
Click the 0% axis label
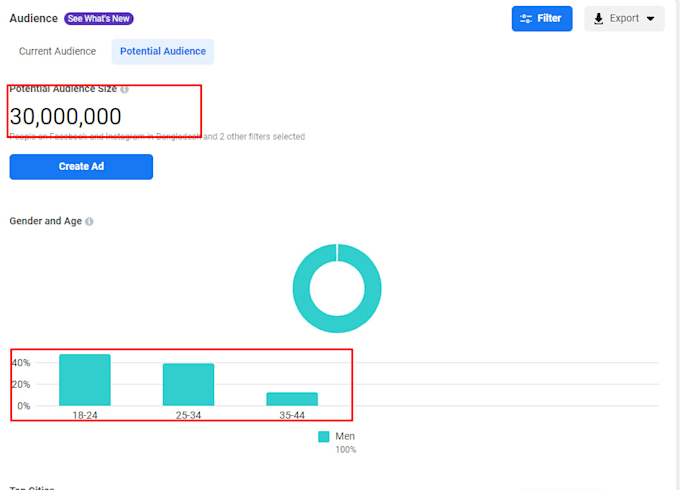click(x=23, y=406)
